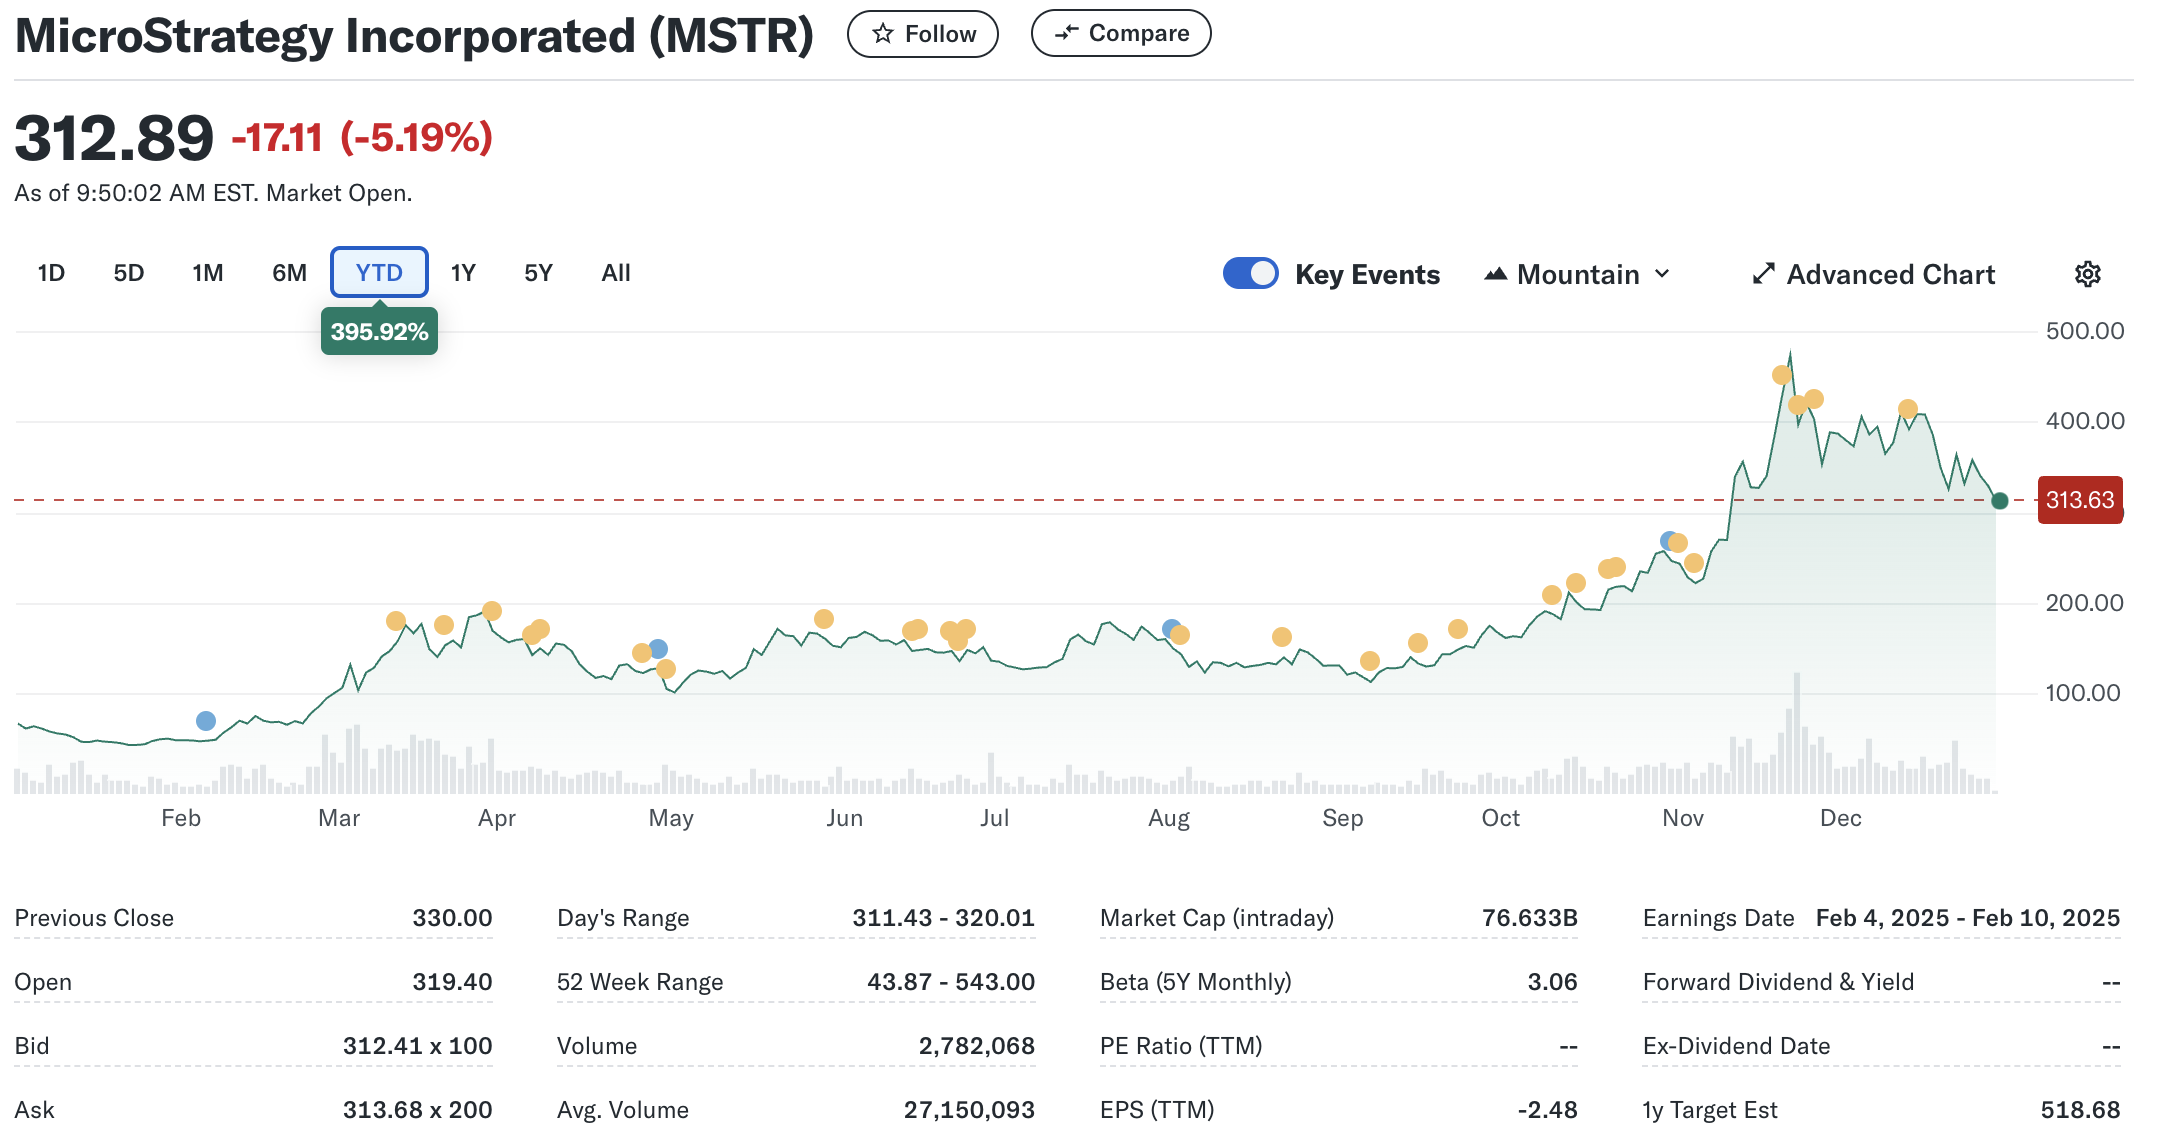Viewport: 2158px width, 1147px height.
Task: Click the 313.63 price label on right axis
Action: (x=2080, y=501)
